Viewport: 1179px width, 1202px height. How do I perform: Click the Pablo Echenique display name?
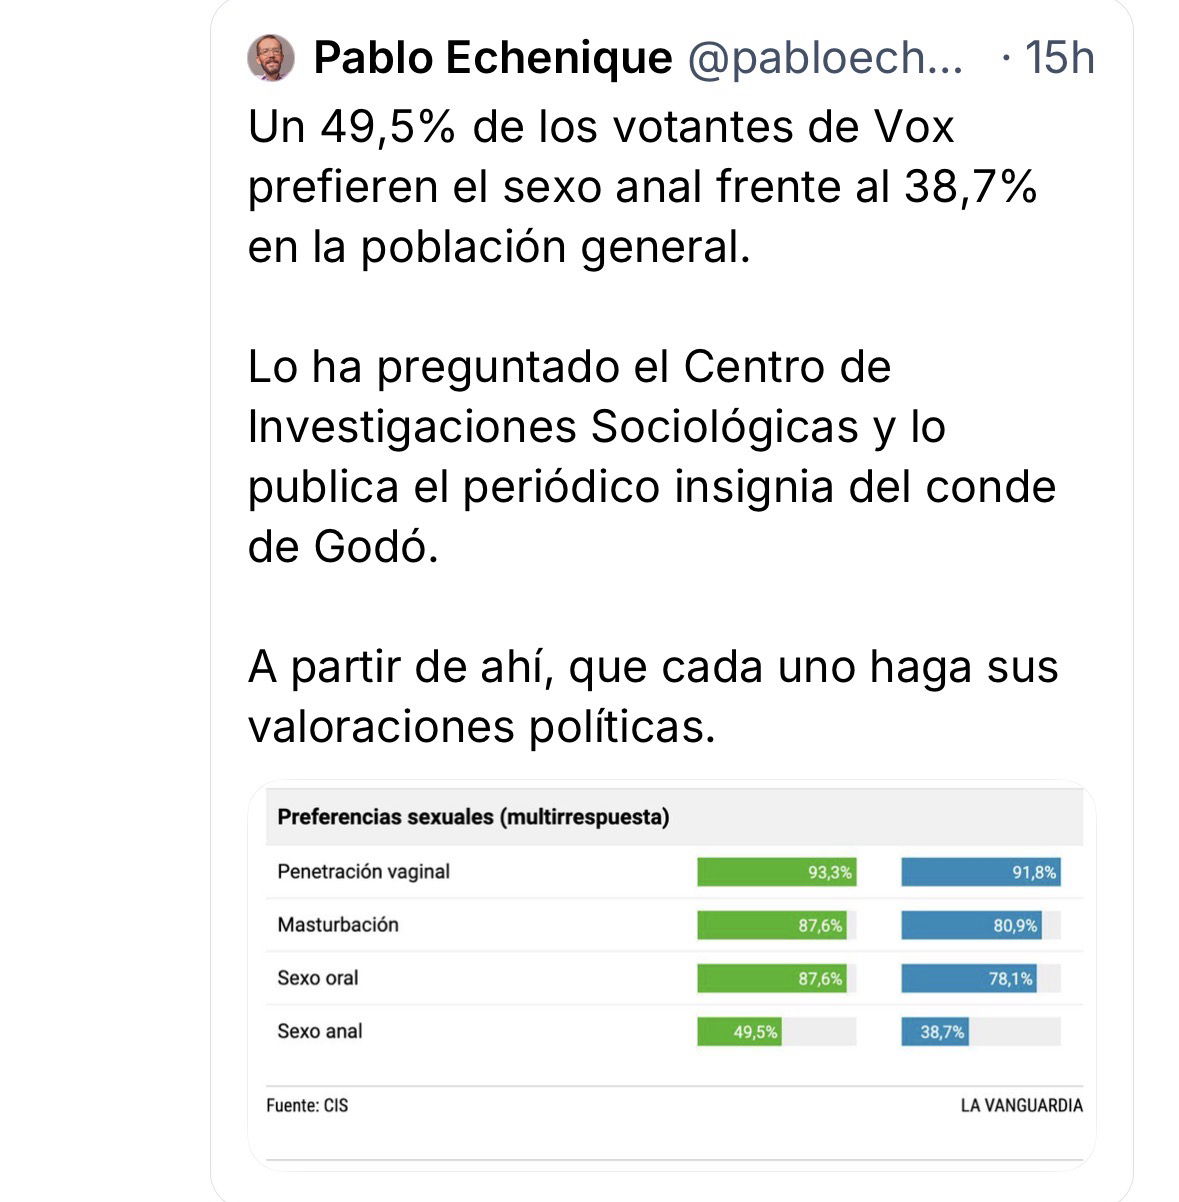pyautogui.click(x=492, y=58)
